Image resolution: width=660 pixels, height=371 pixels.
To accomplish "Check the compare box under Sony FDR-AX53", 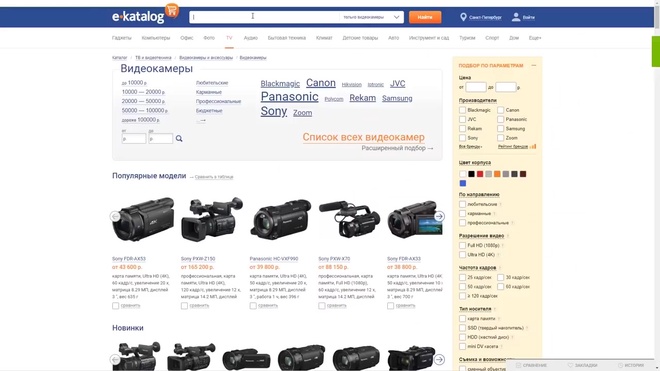I will point(115,306).
